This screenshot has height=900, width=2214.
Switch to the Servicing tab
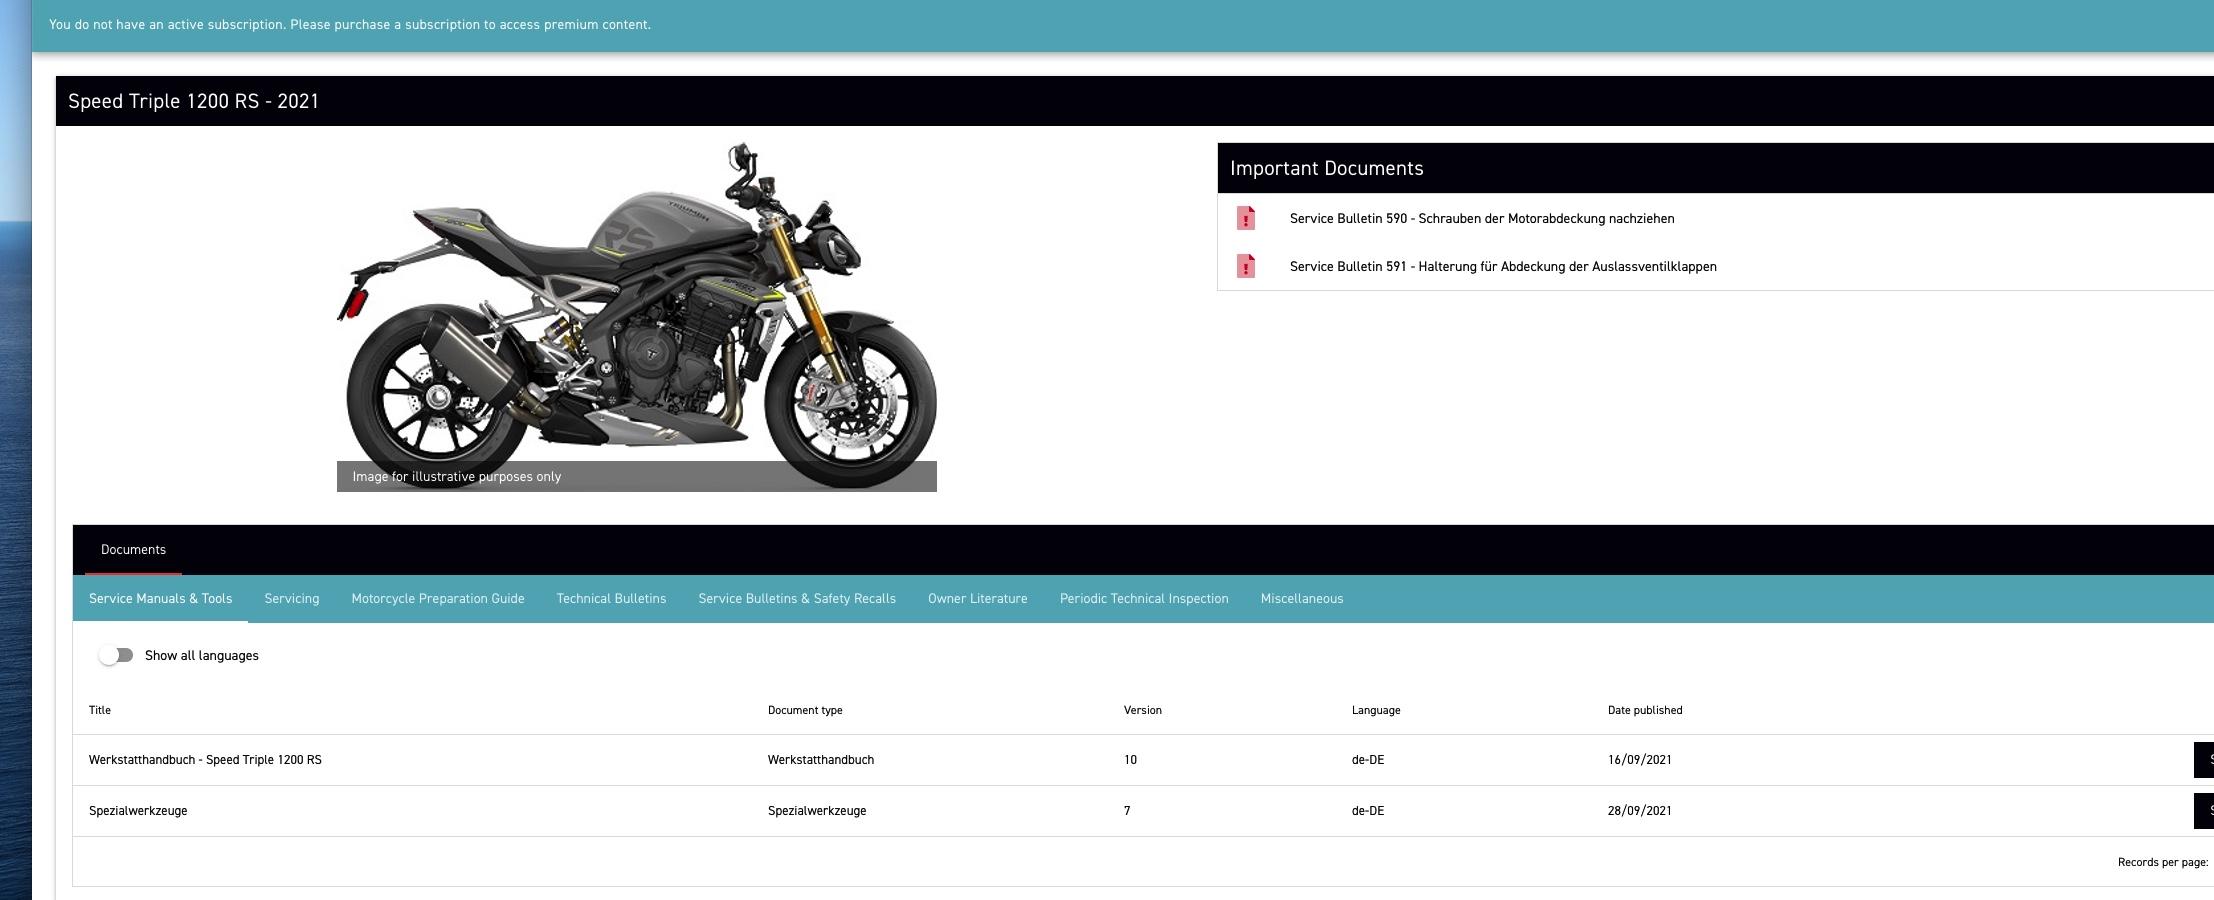coord(291,599)
